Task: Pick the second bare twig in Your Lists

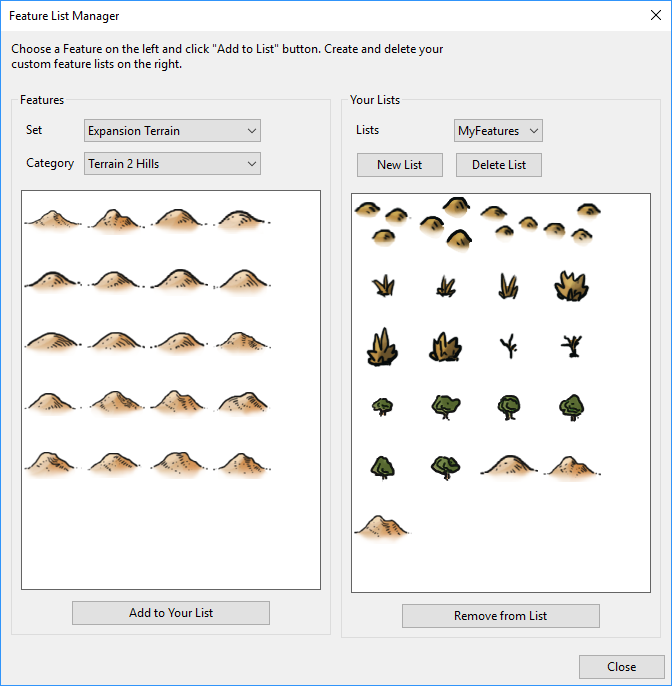Action: pos(571,347)
